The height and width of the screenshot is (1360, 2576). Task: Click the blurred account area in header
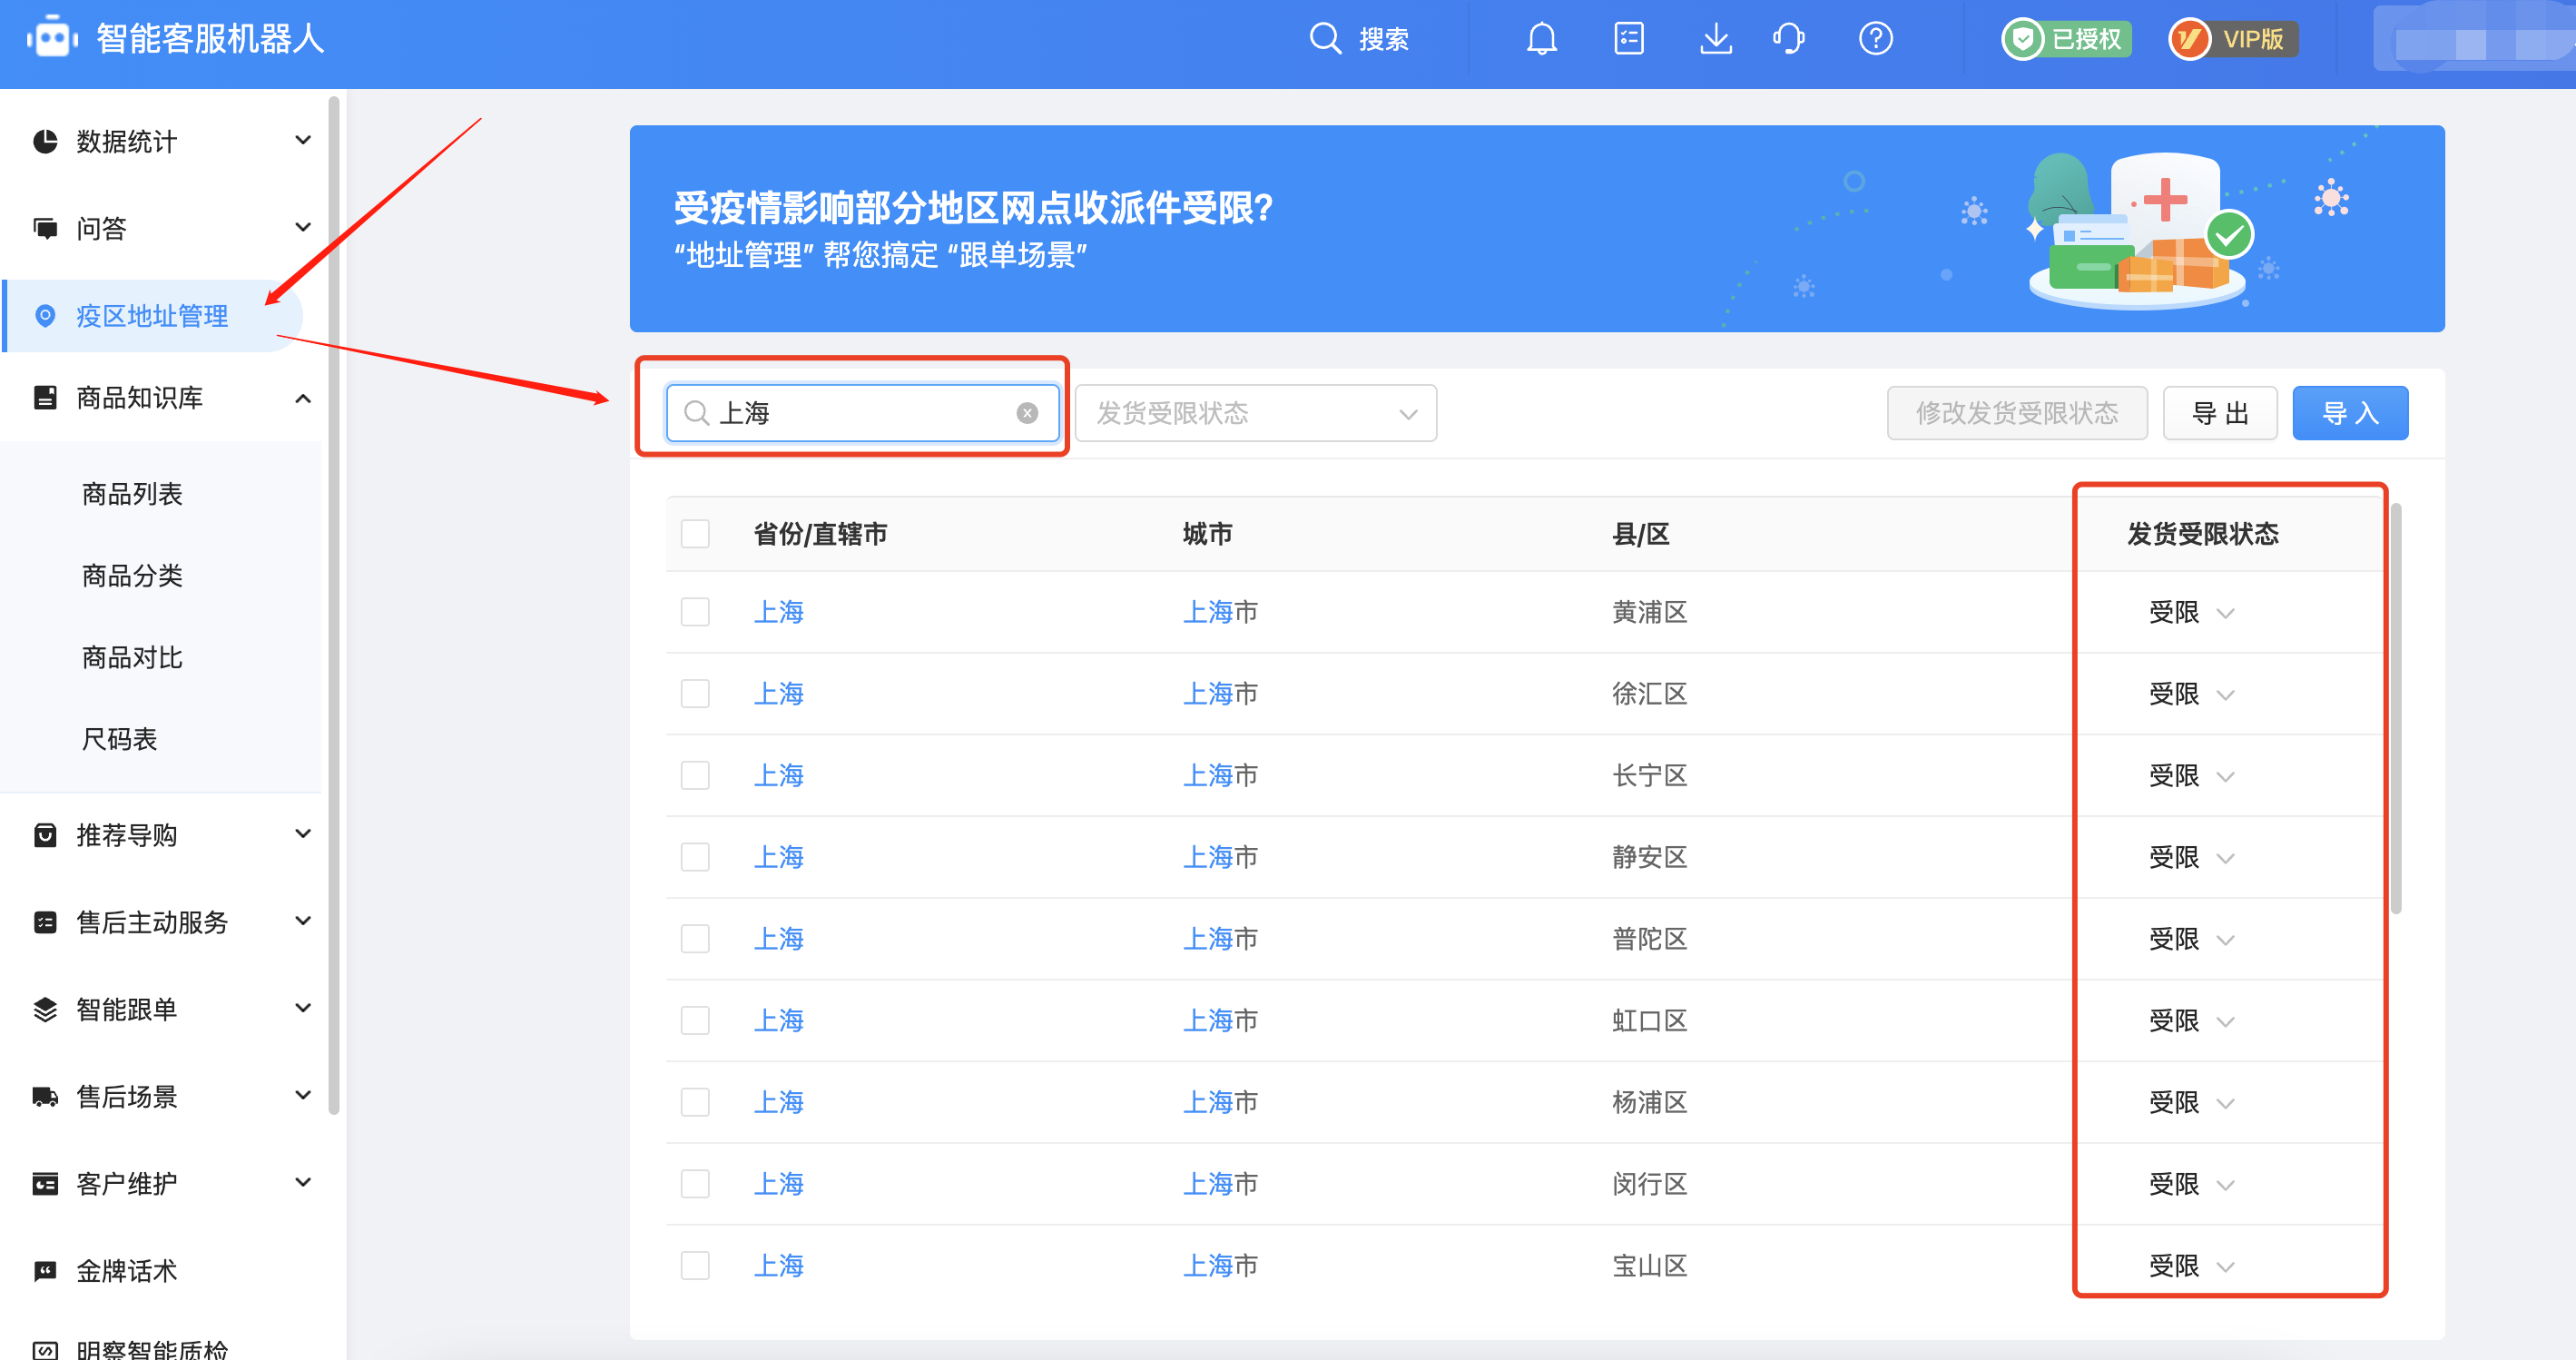point(2474,39)
